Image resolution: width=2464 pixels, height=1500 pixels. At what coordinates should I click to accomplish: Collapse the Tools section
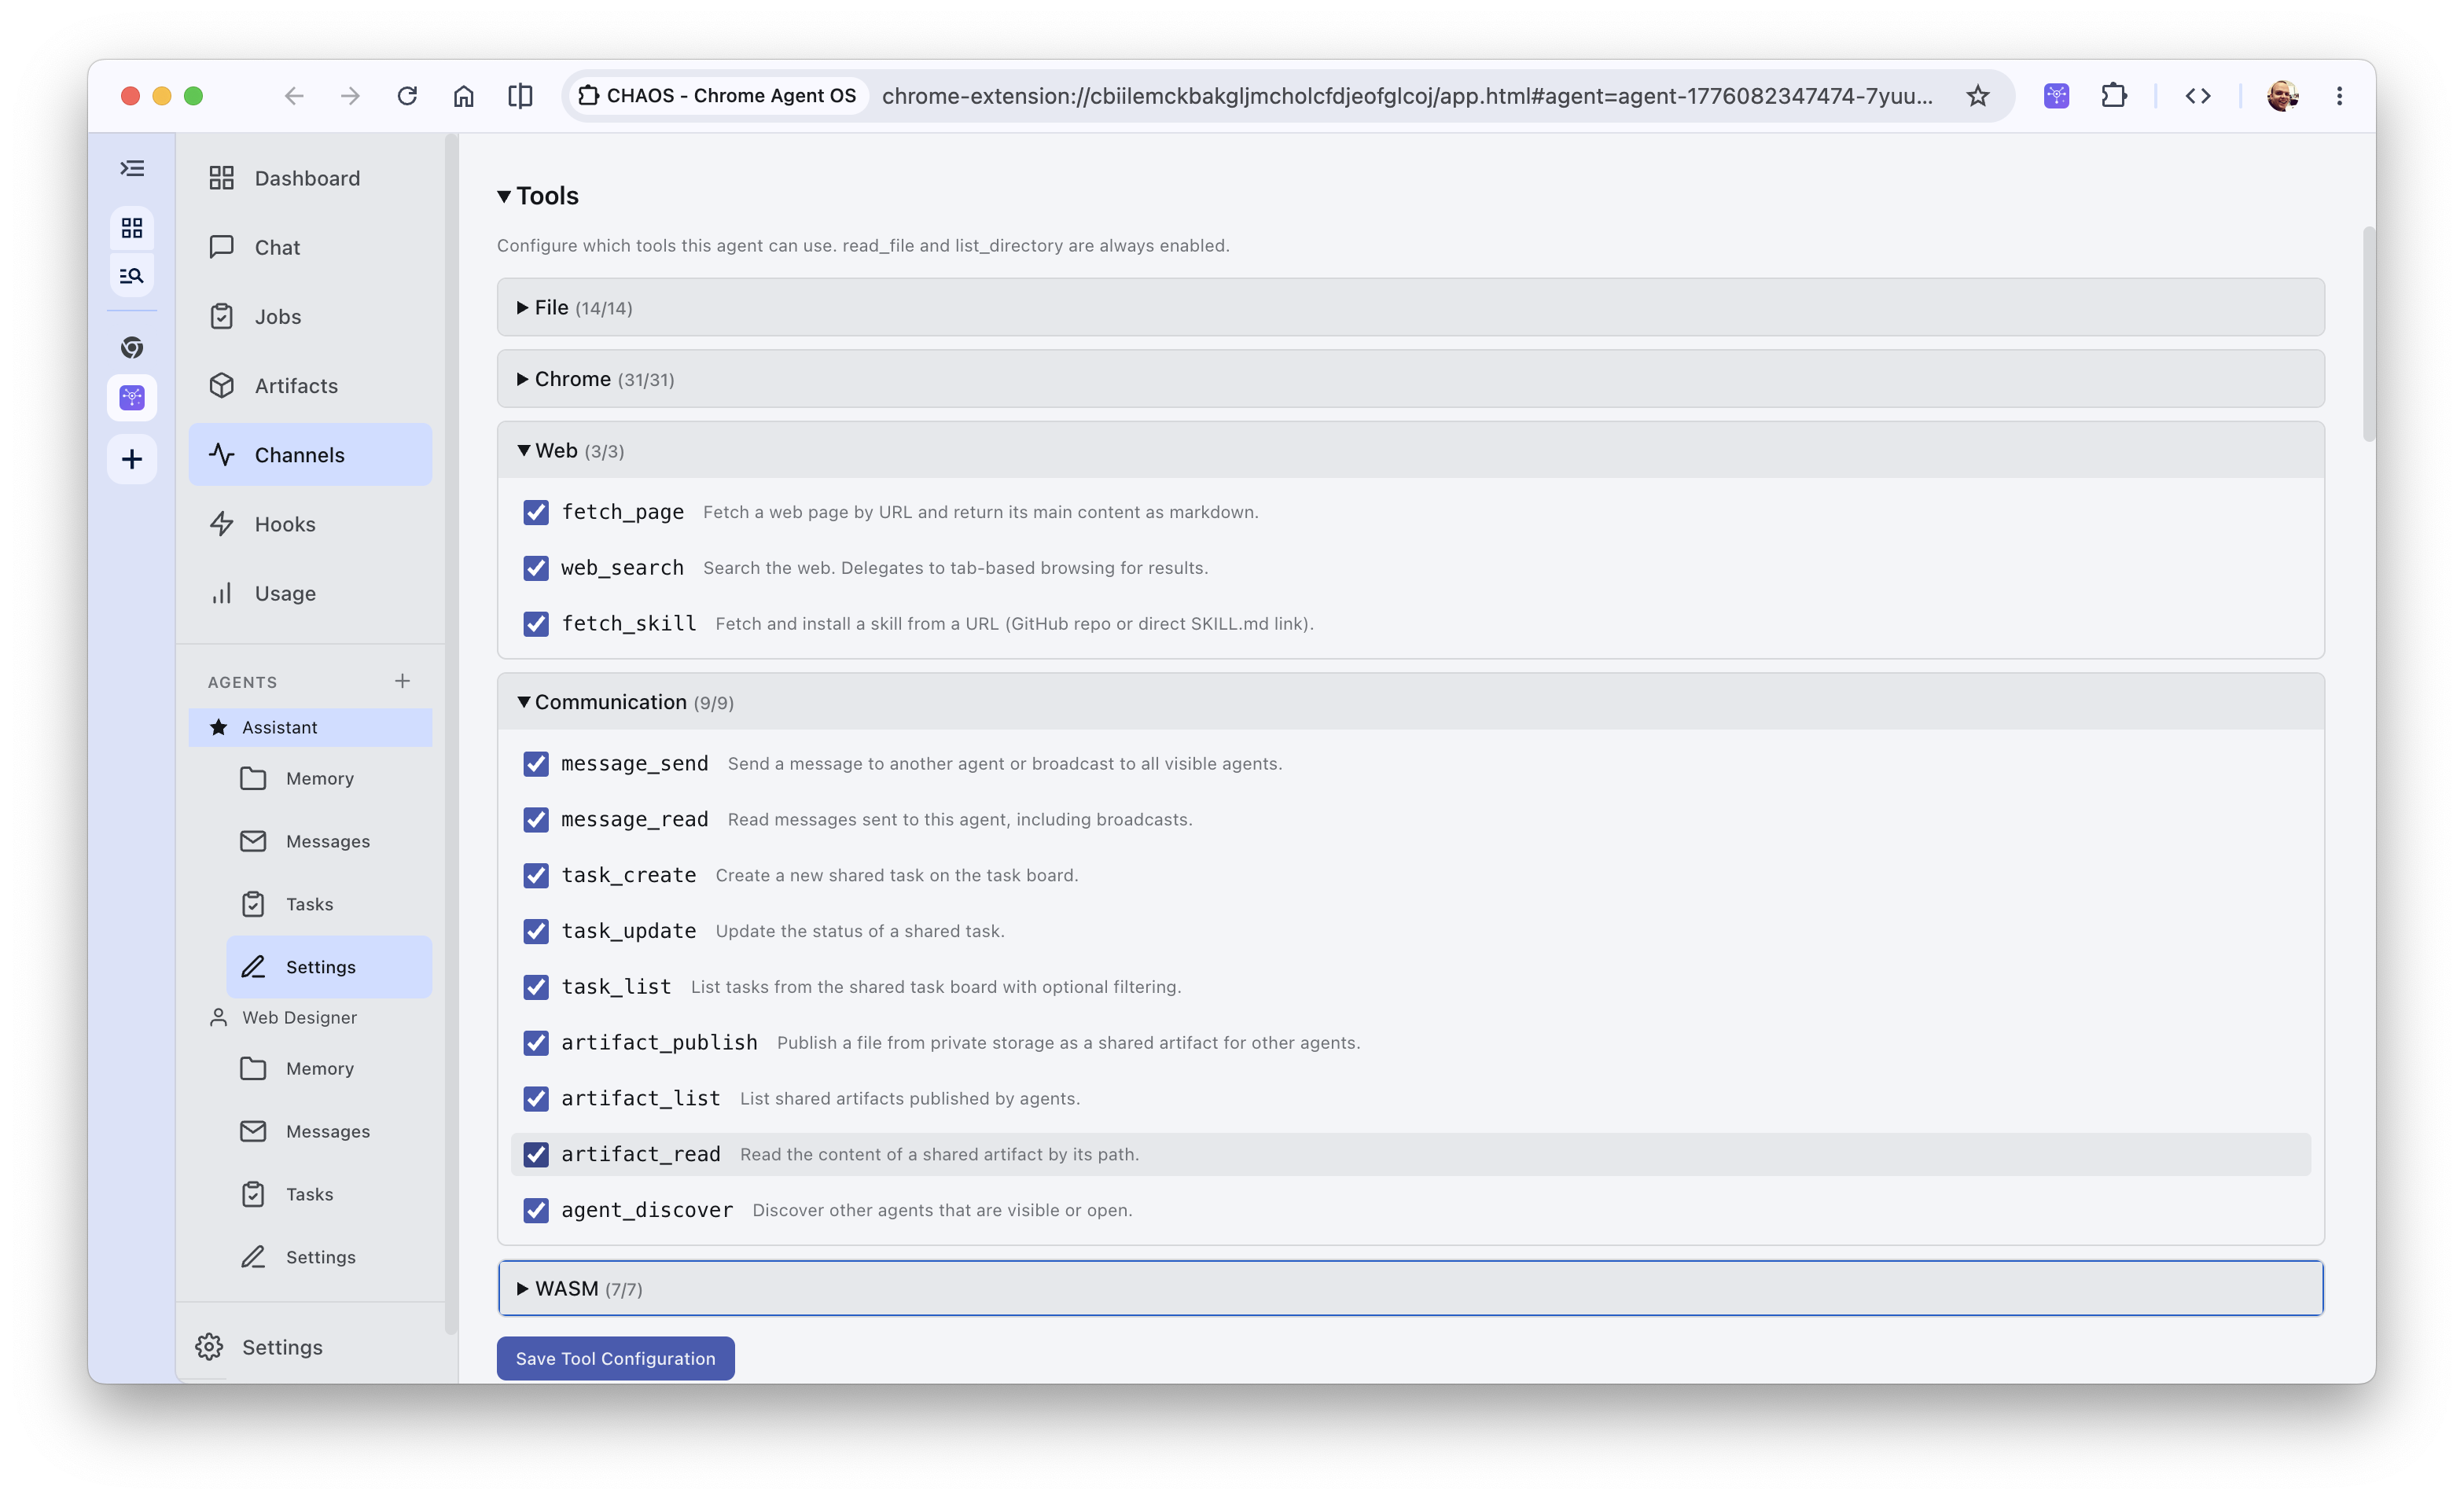pos(538,196)
